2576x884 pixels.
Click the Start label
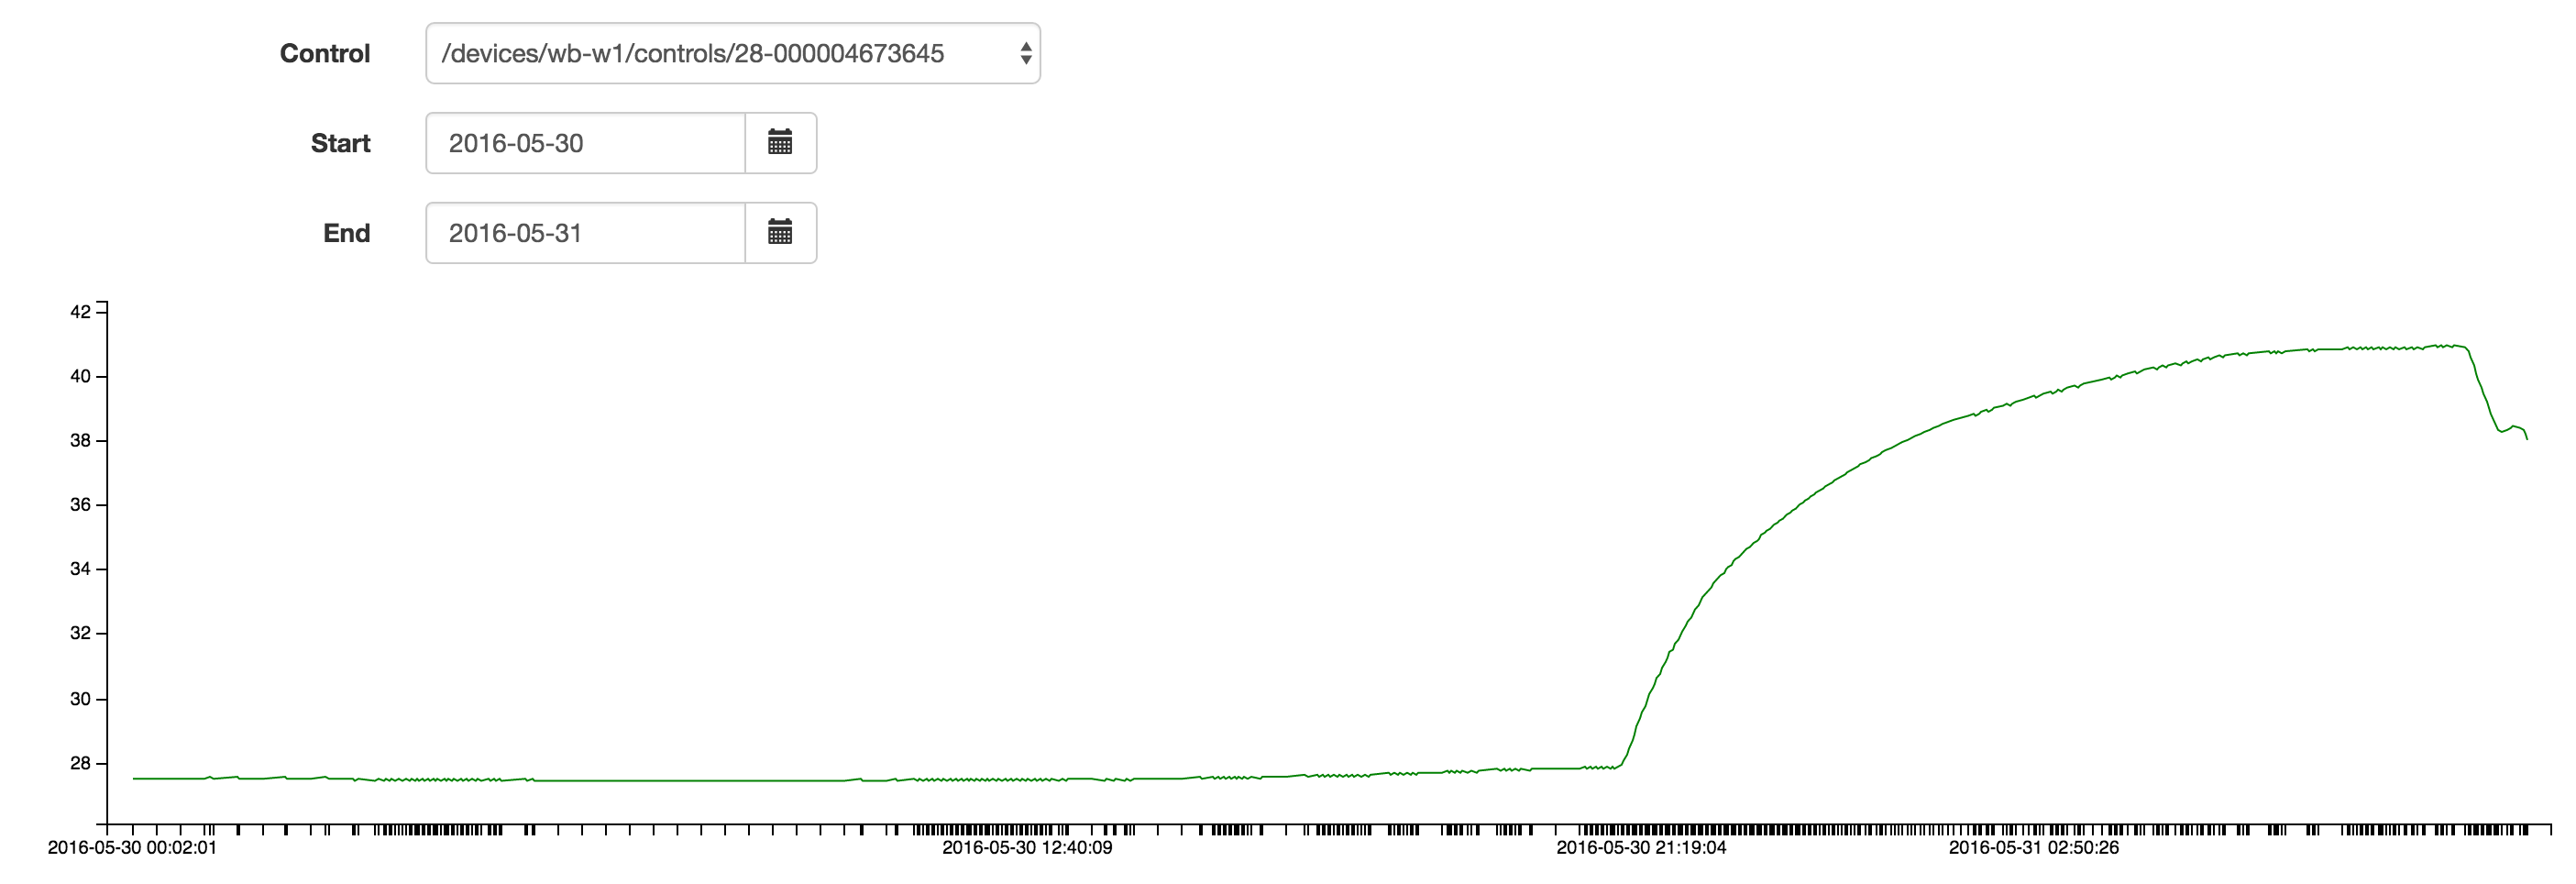(x=341, y=144)
